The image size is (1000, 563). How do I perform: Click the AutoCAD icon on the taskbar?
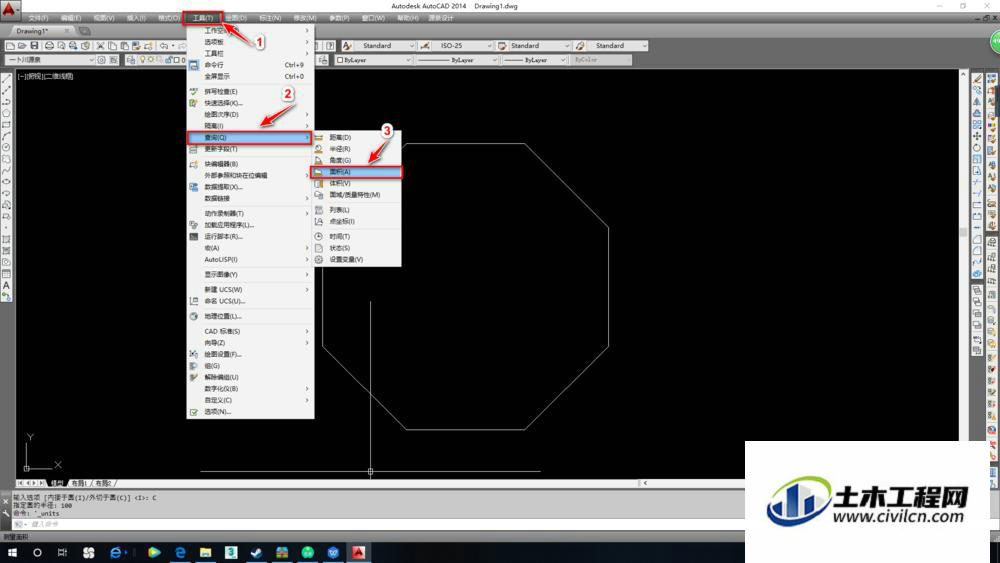pyautogui.click(x=358, y=552)
